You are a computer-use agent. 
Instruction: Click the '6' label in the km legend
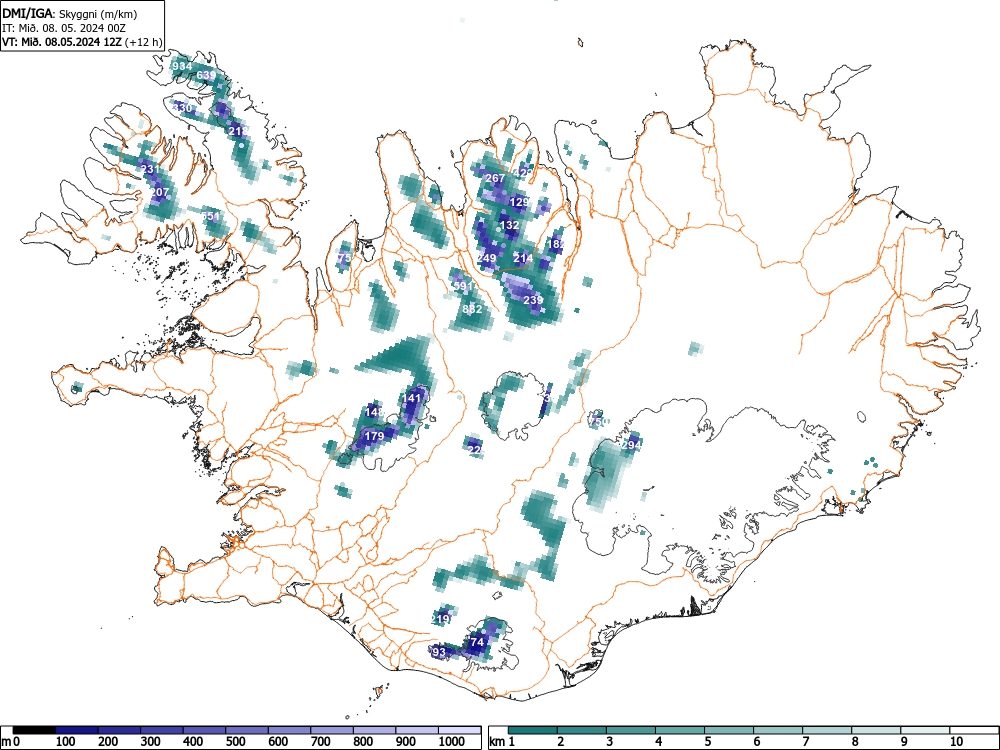click(756, 741)
